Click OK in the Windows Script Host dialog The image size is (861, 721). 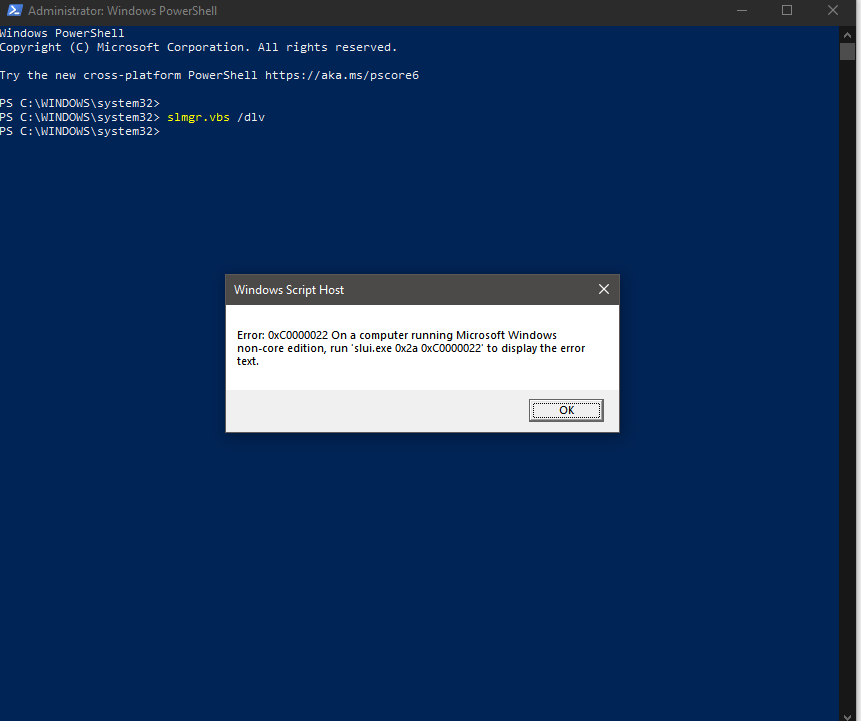(x=566, y=410)
